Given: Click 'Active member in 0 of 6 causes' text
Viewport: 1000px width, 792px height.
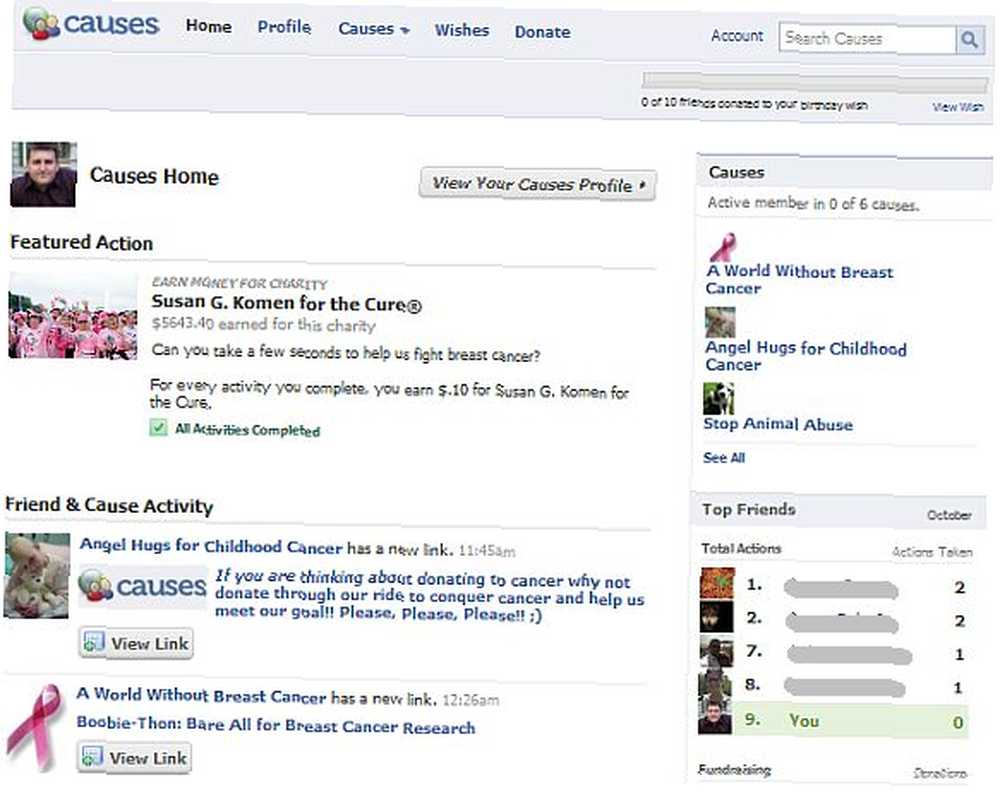Looking at the screenshot, I should 813,203.
